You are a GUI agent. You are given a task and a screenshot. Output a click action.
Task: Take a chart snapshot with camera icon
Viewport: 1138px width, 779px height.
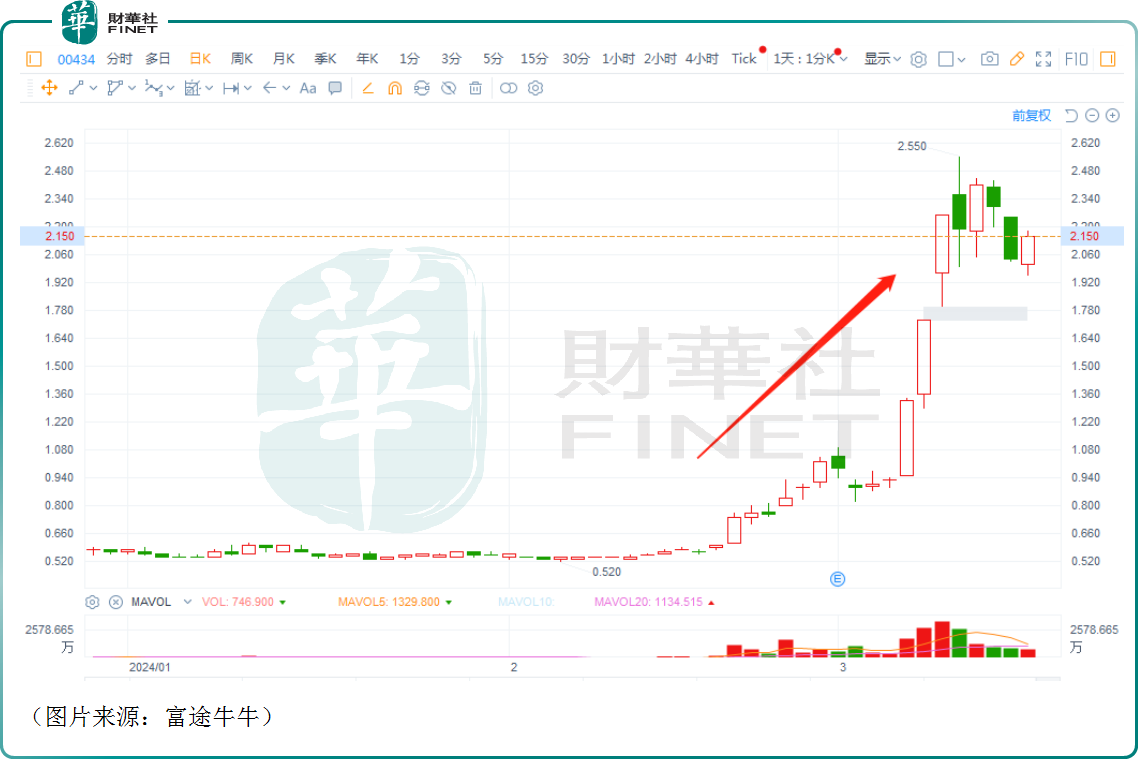pyautogui.click(x=989, y=59)
